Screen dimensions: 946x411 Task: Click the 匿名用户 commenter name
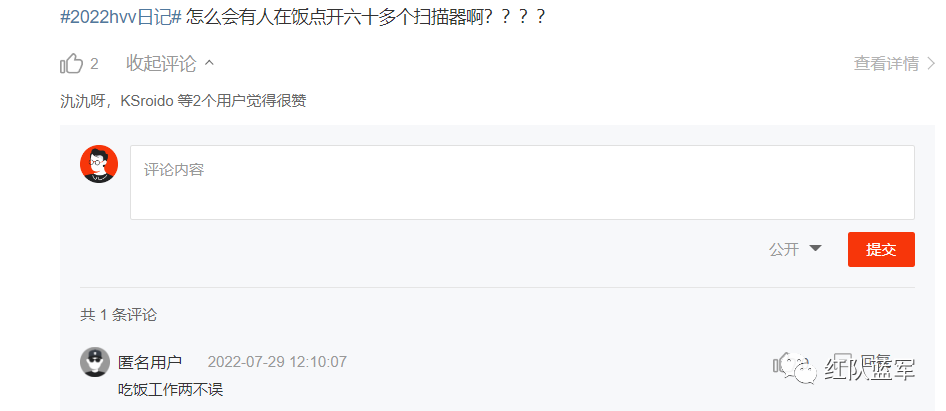pos(150,362)
